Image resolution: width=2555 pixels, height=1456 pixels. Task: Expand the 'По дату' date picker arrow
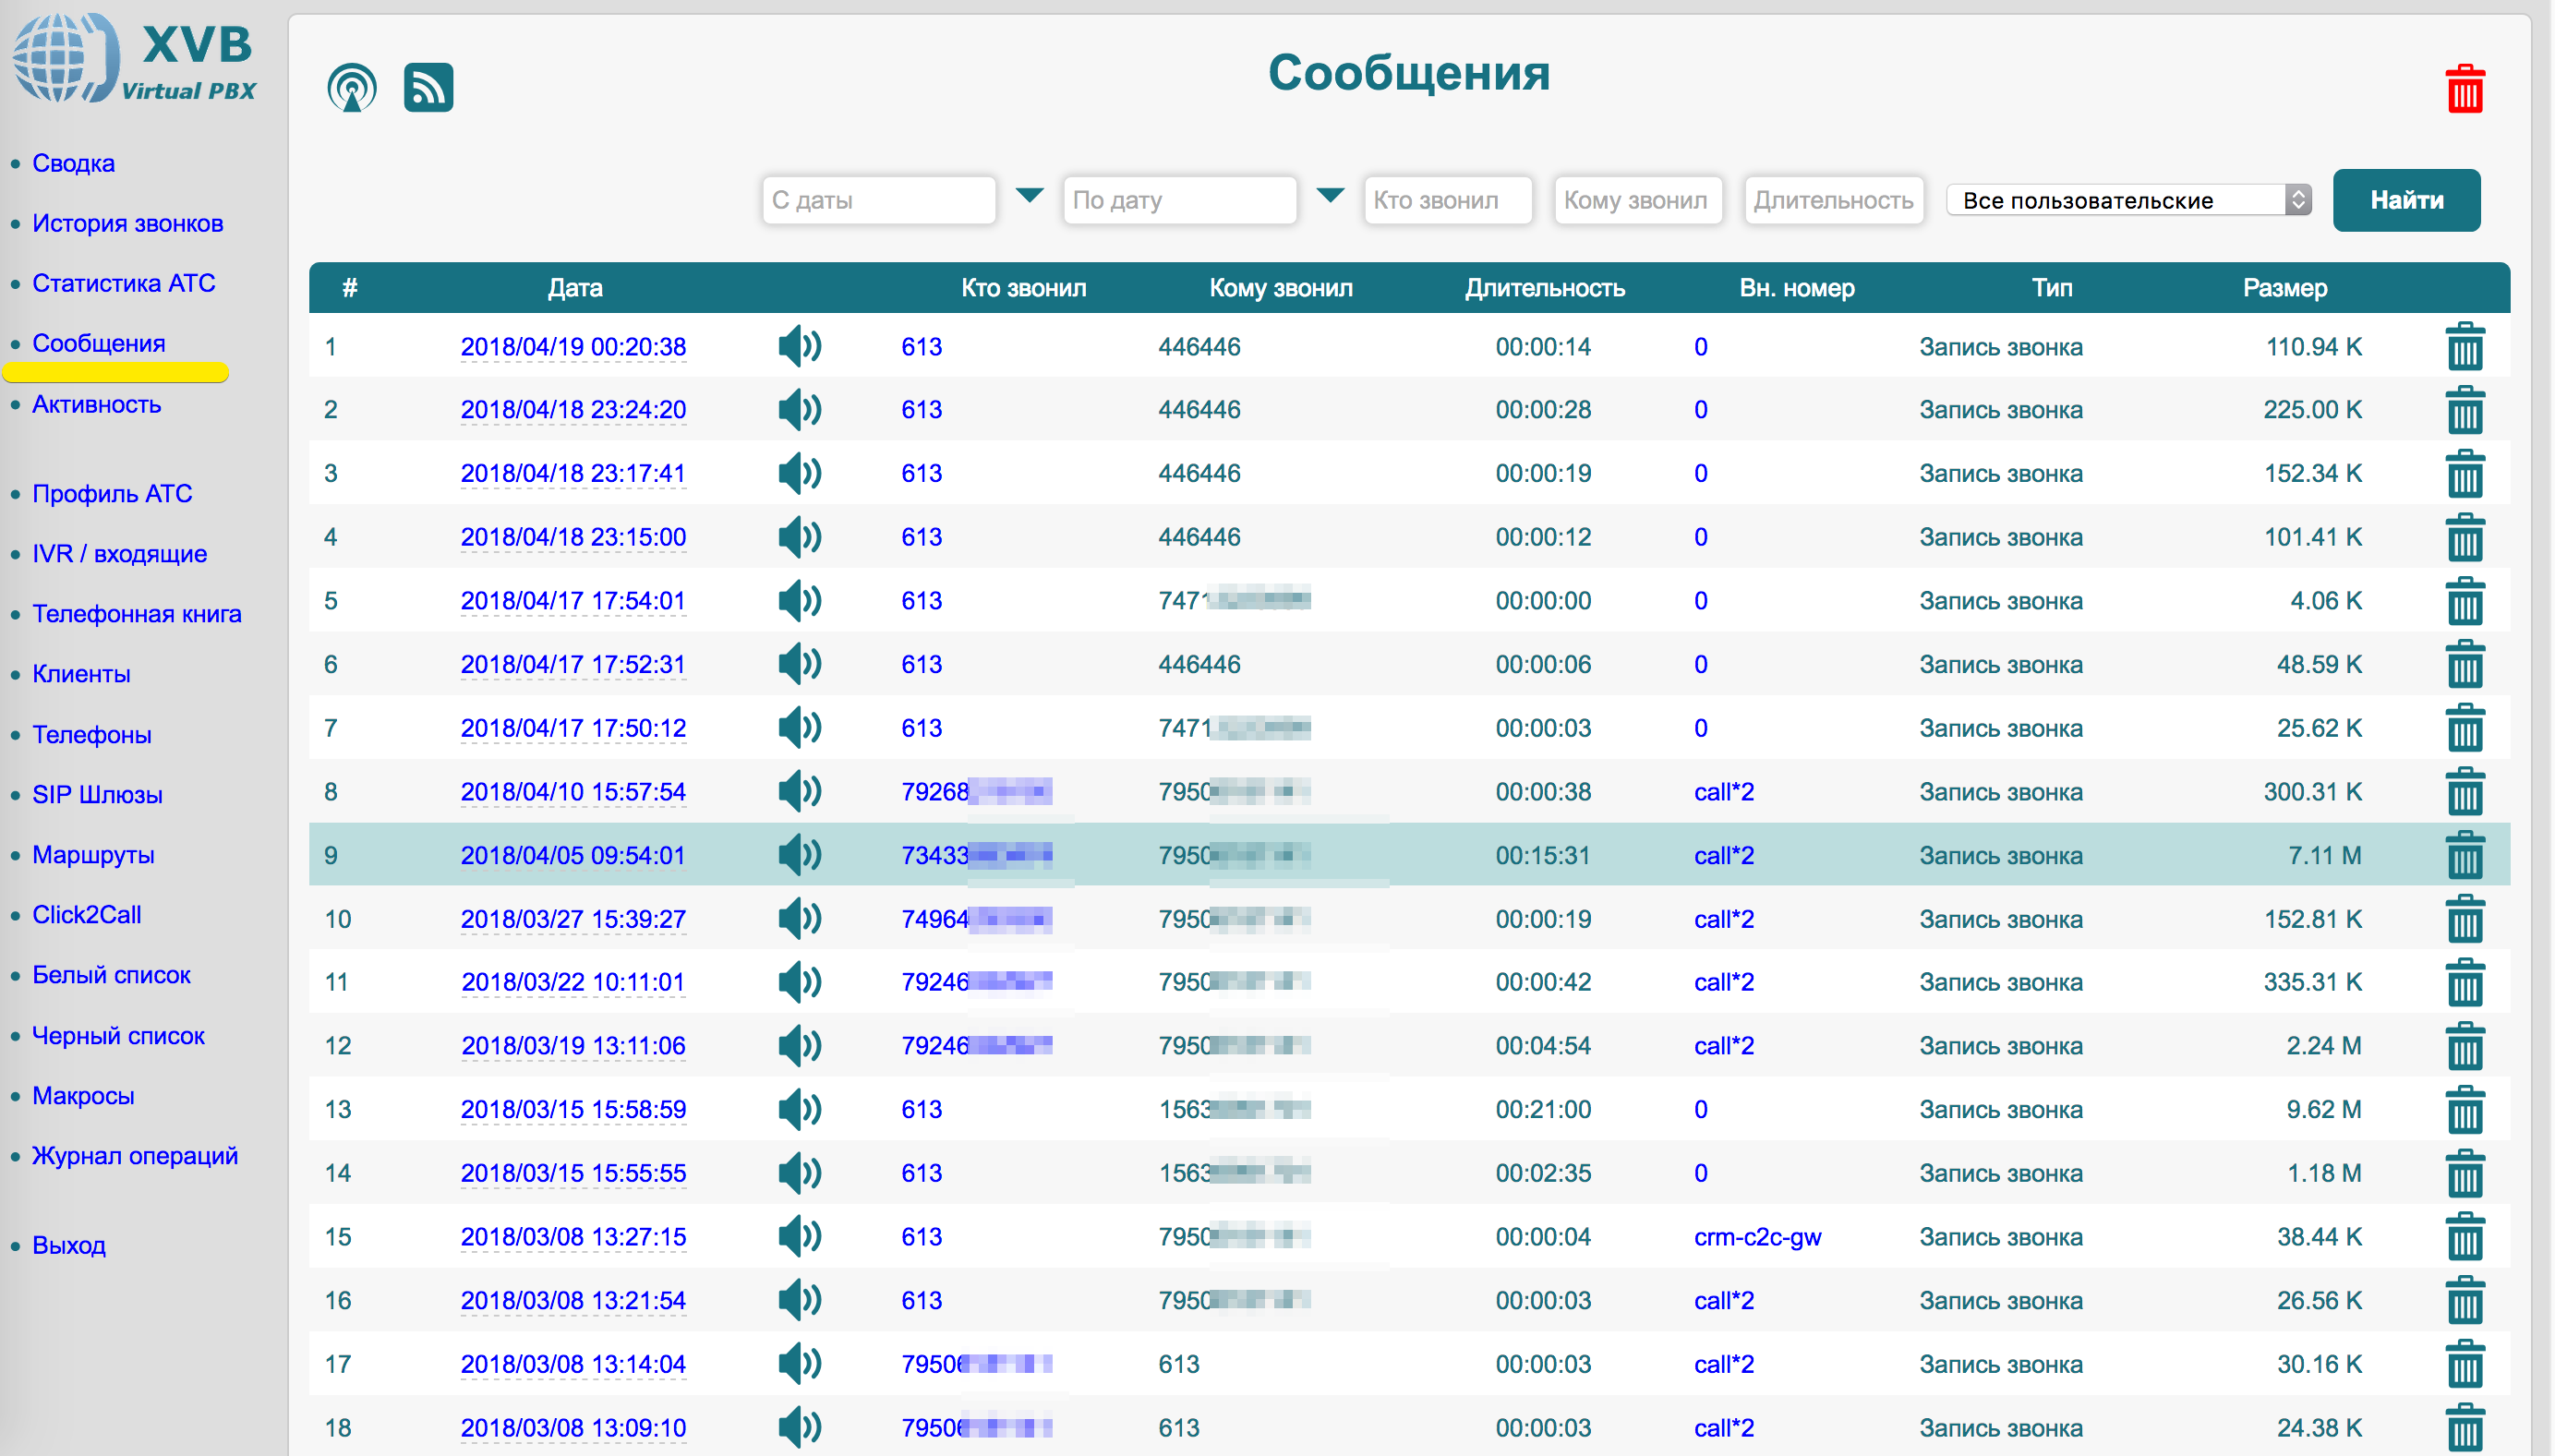(x=1329, y=195)
